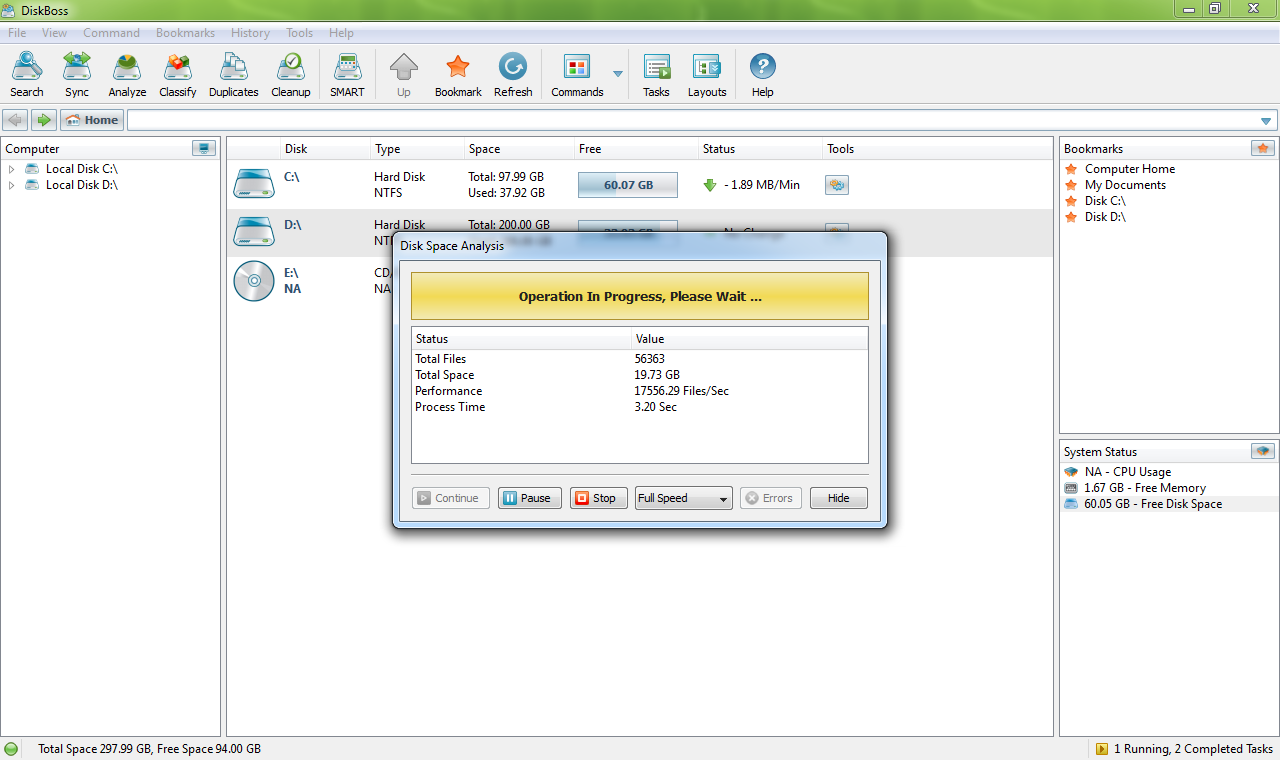This screenshot has height=760, width=1280.
Task: Select the 60.05 GB - Free Disk Space row
Action: point(1167,504)
